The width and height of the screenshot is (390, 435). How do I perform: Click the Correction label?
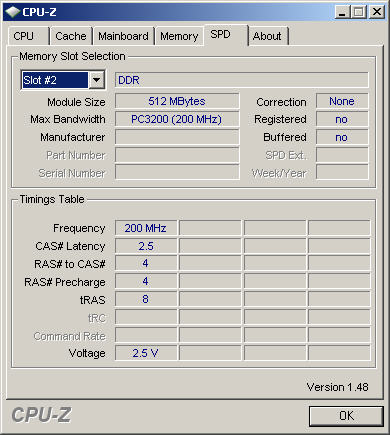tap(281, 102)
